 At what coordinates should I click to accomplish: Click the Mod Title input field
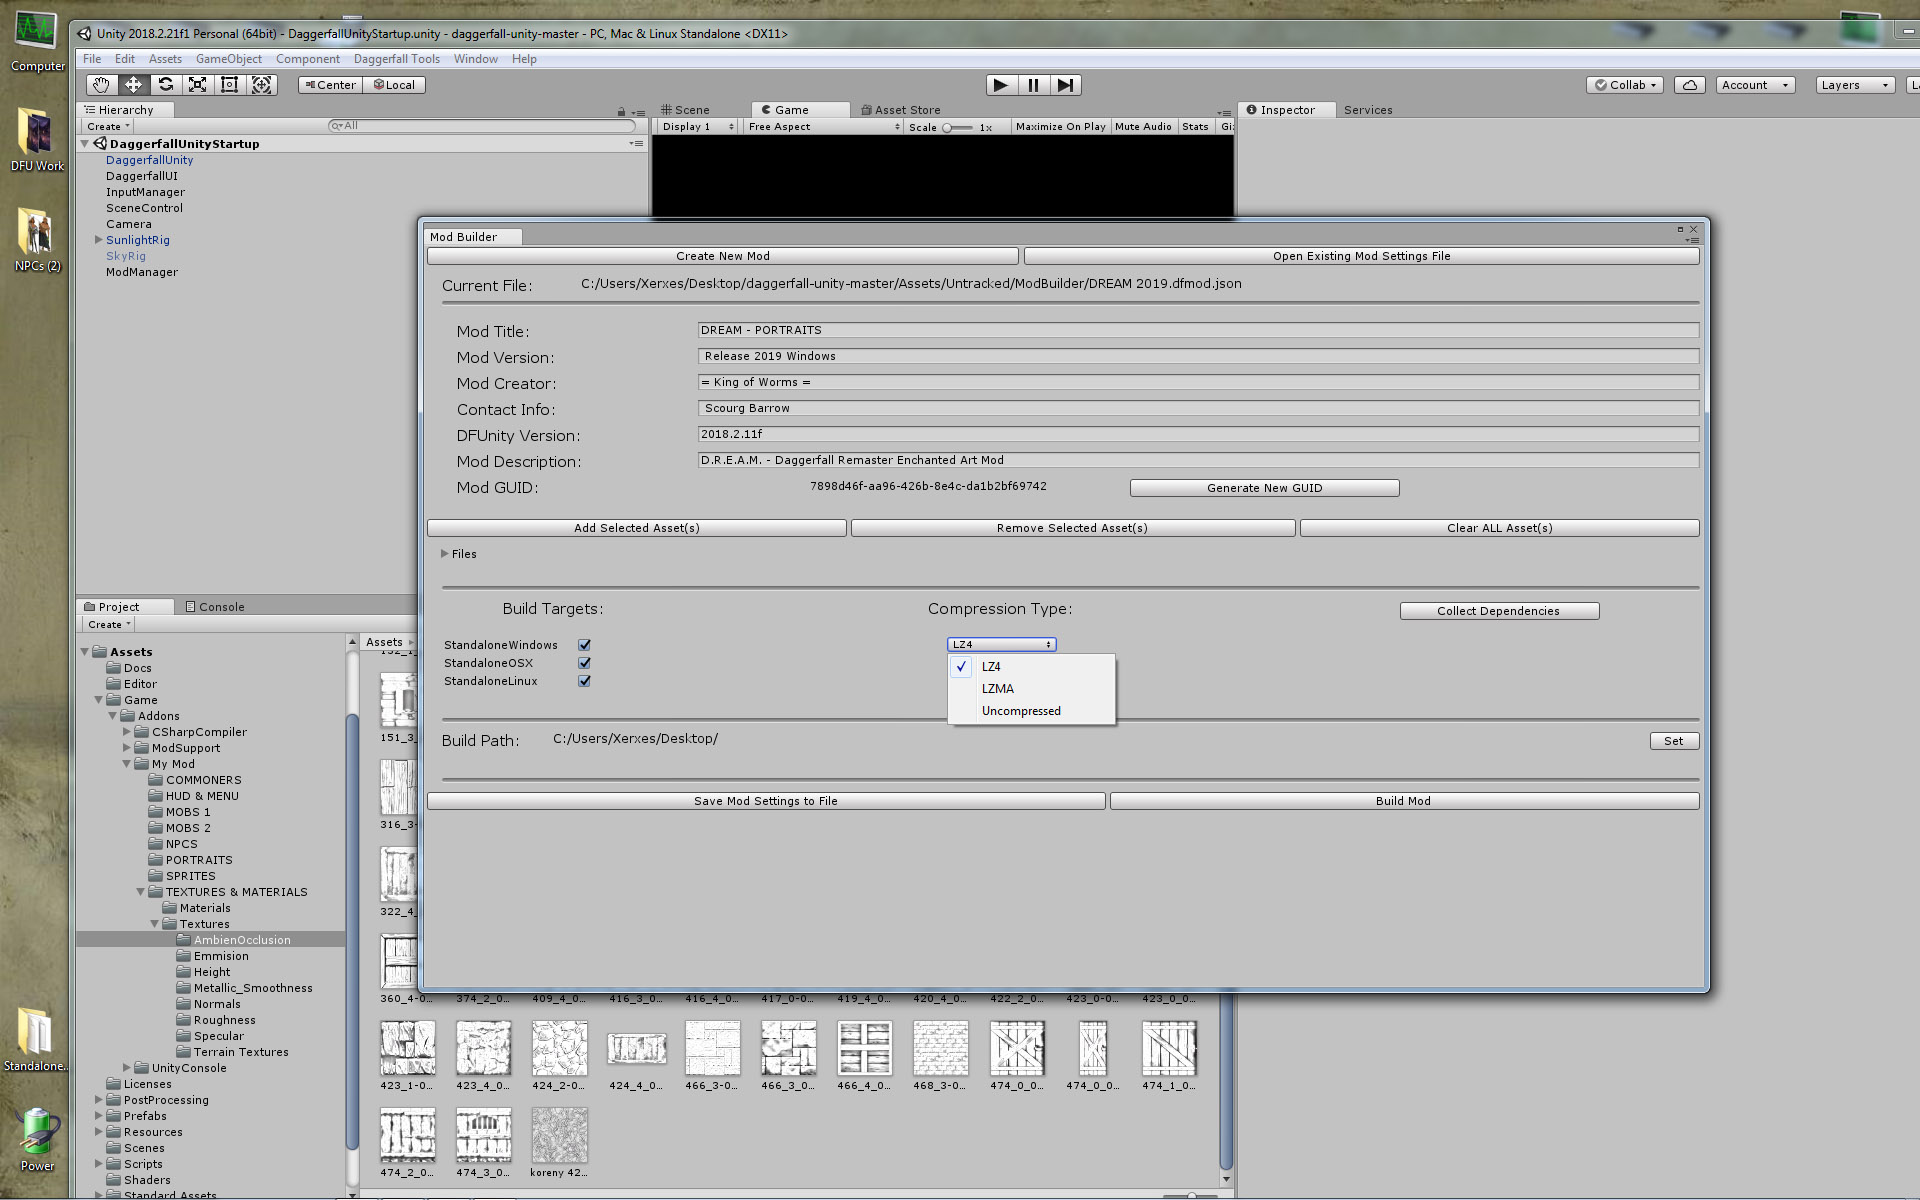(1198, 330)
